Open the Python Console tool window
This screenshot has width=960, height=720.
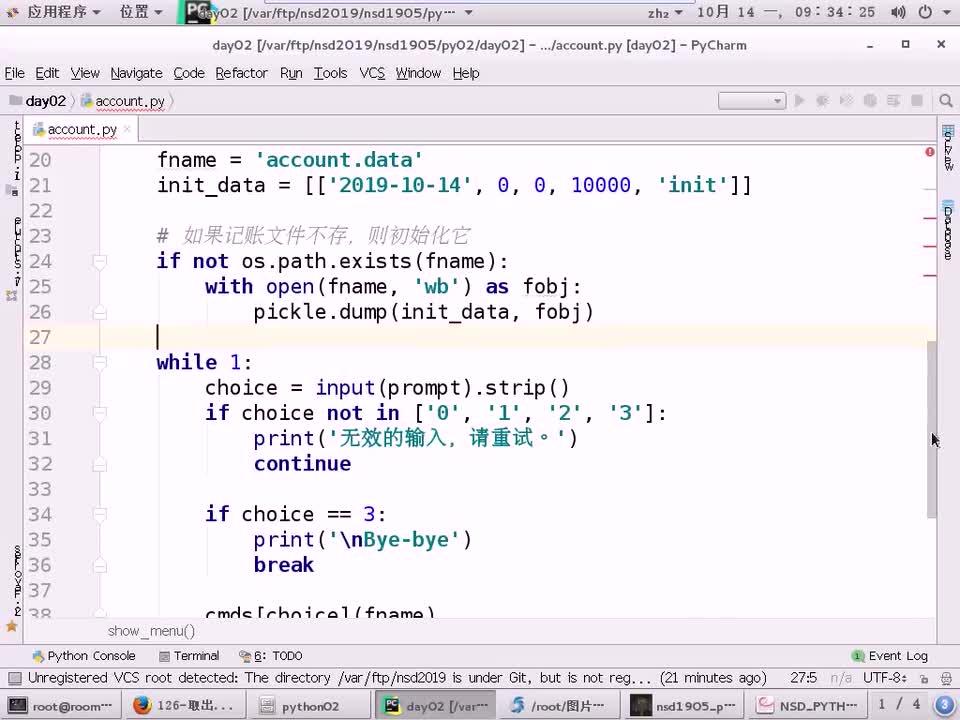point(83,656)
